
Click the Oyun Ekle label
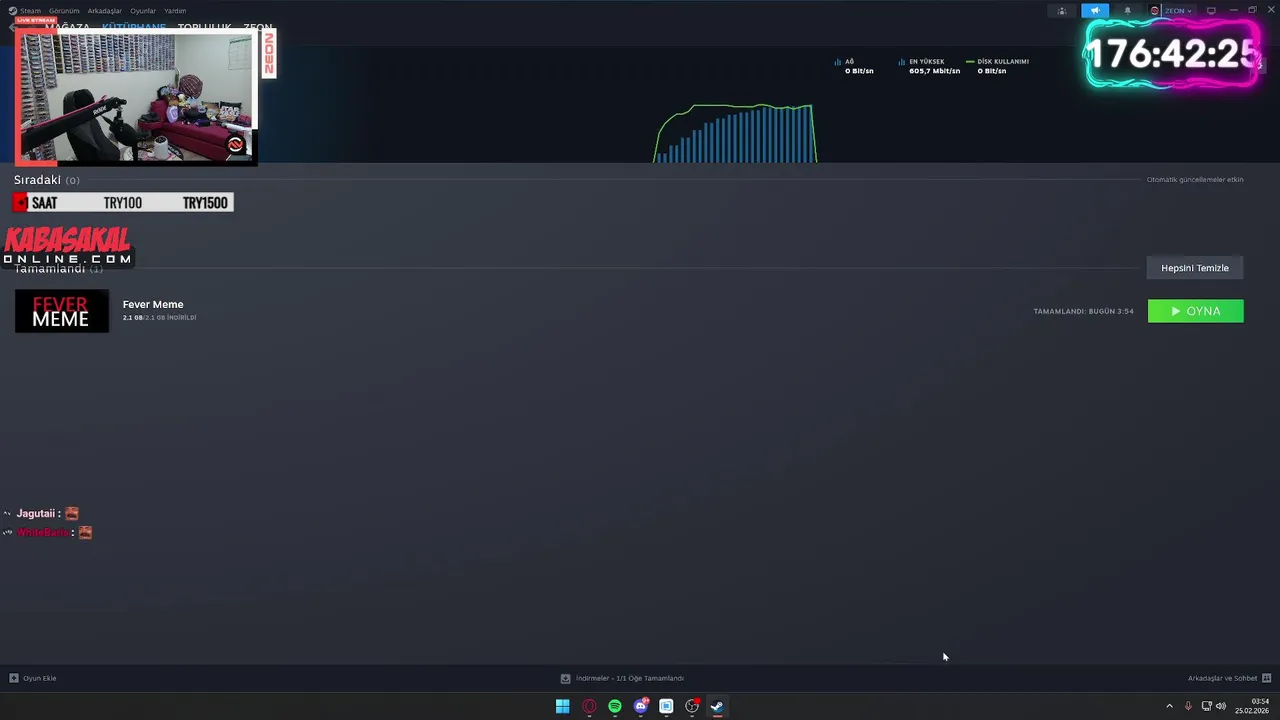pos(40,678)
